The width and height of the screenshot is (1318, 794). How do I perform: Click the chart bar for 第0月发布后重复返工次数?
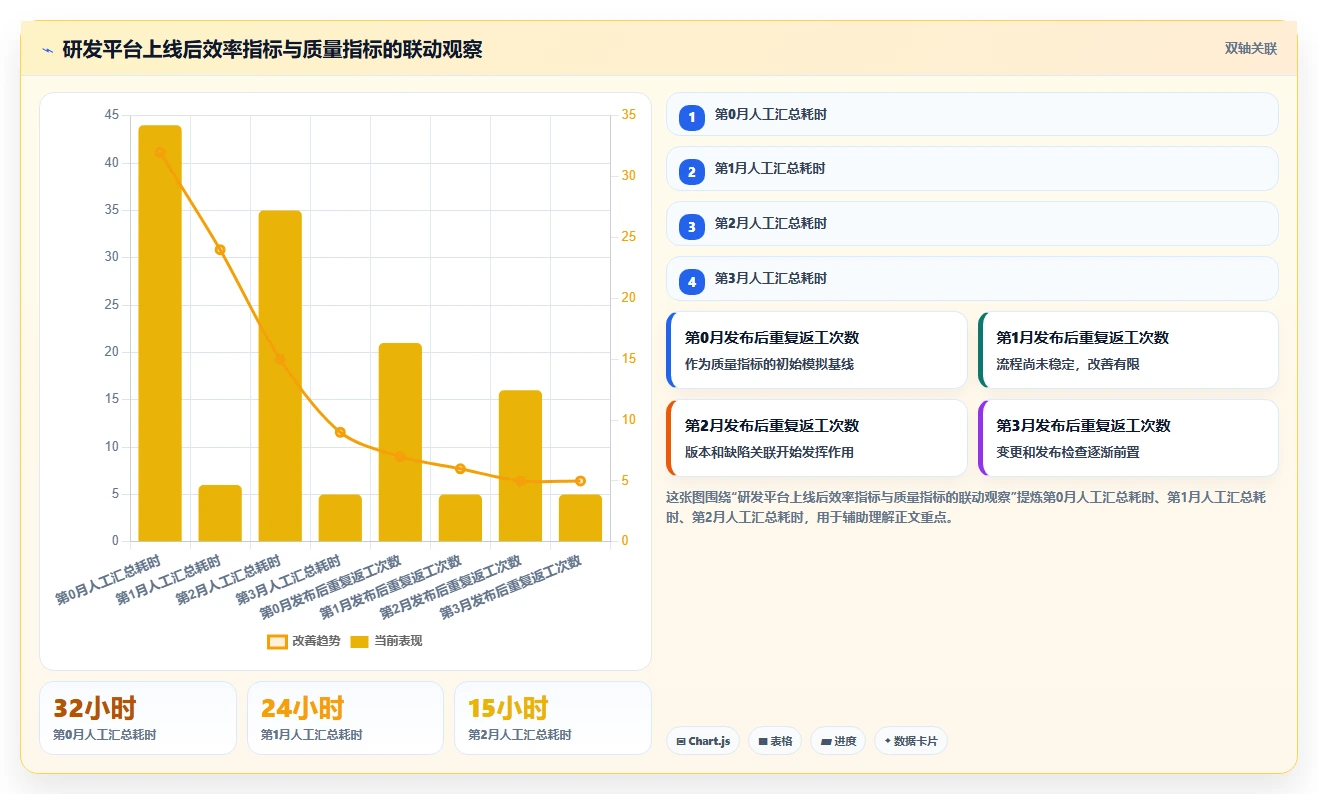(x=400, y=442)
